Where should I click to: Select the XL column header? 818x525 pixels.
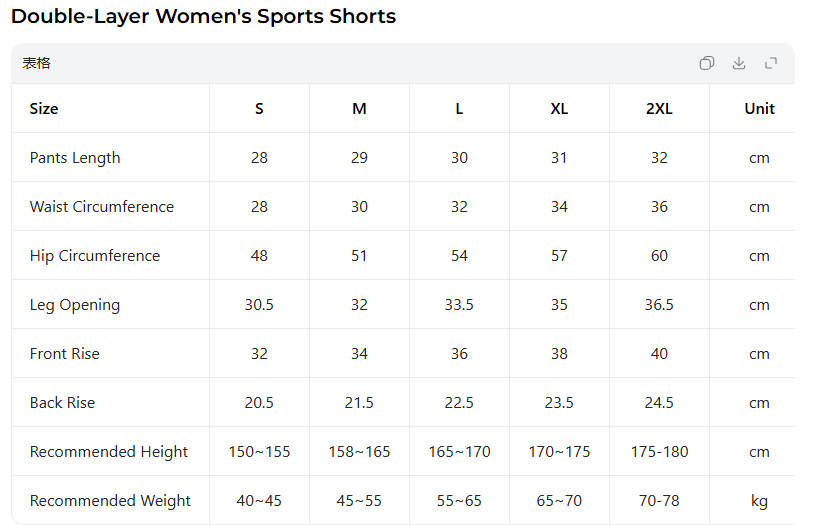(559, 109)
